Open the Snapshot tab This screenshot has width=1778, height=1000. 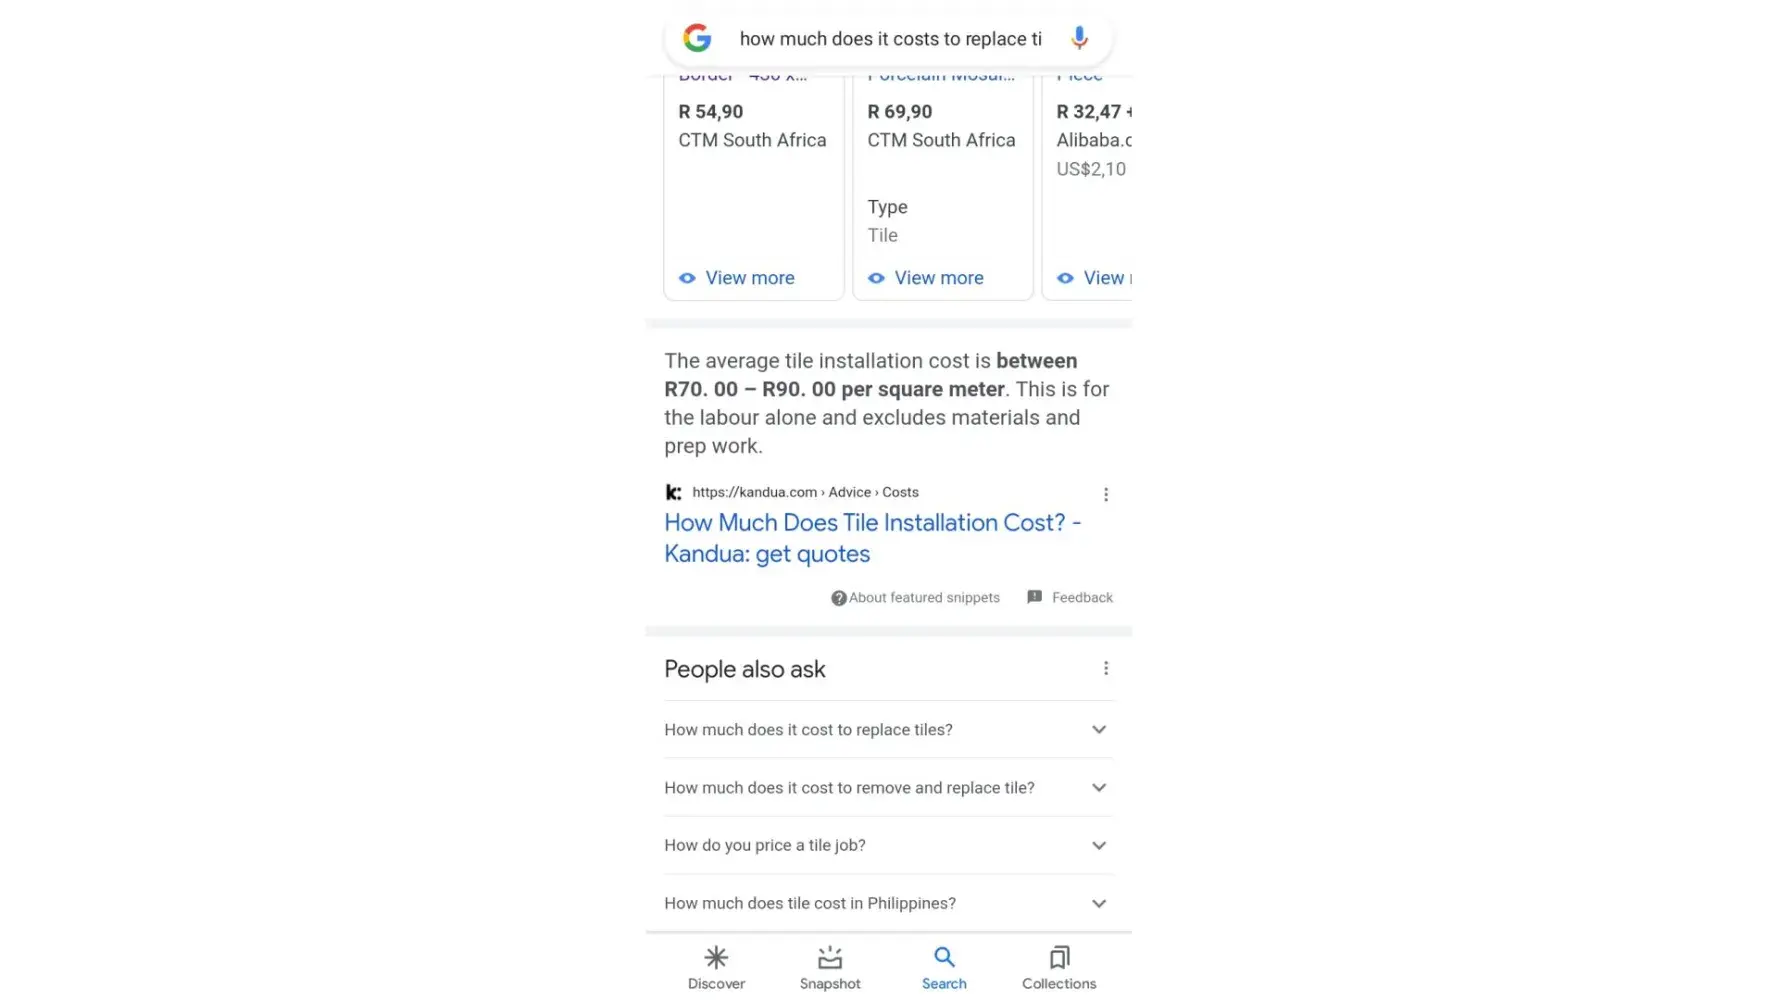click(x=830, y=967)
